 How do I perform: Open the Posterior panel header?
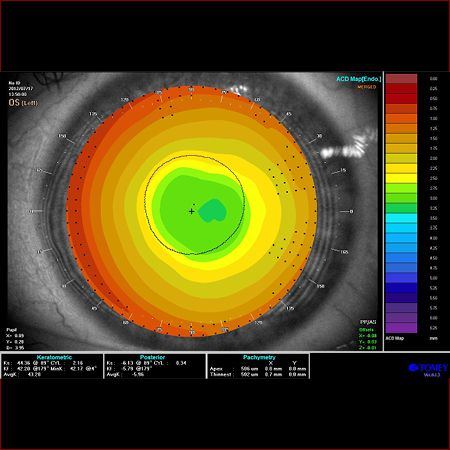(x=152, y=357)
